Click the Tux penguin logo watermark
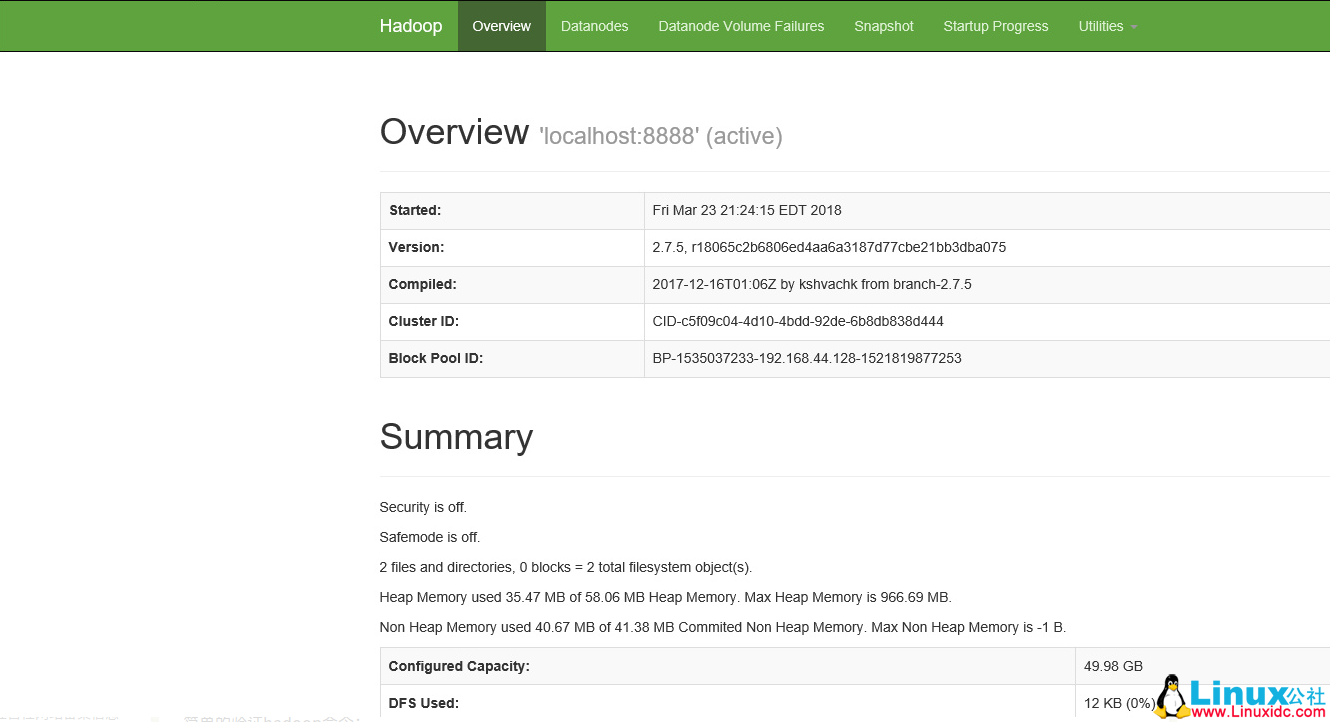Image resolution: width=1330 pixels, height=722 pixels. 1170,694
